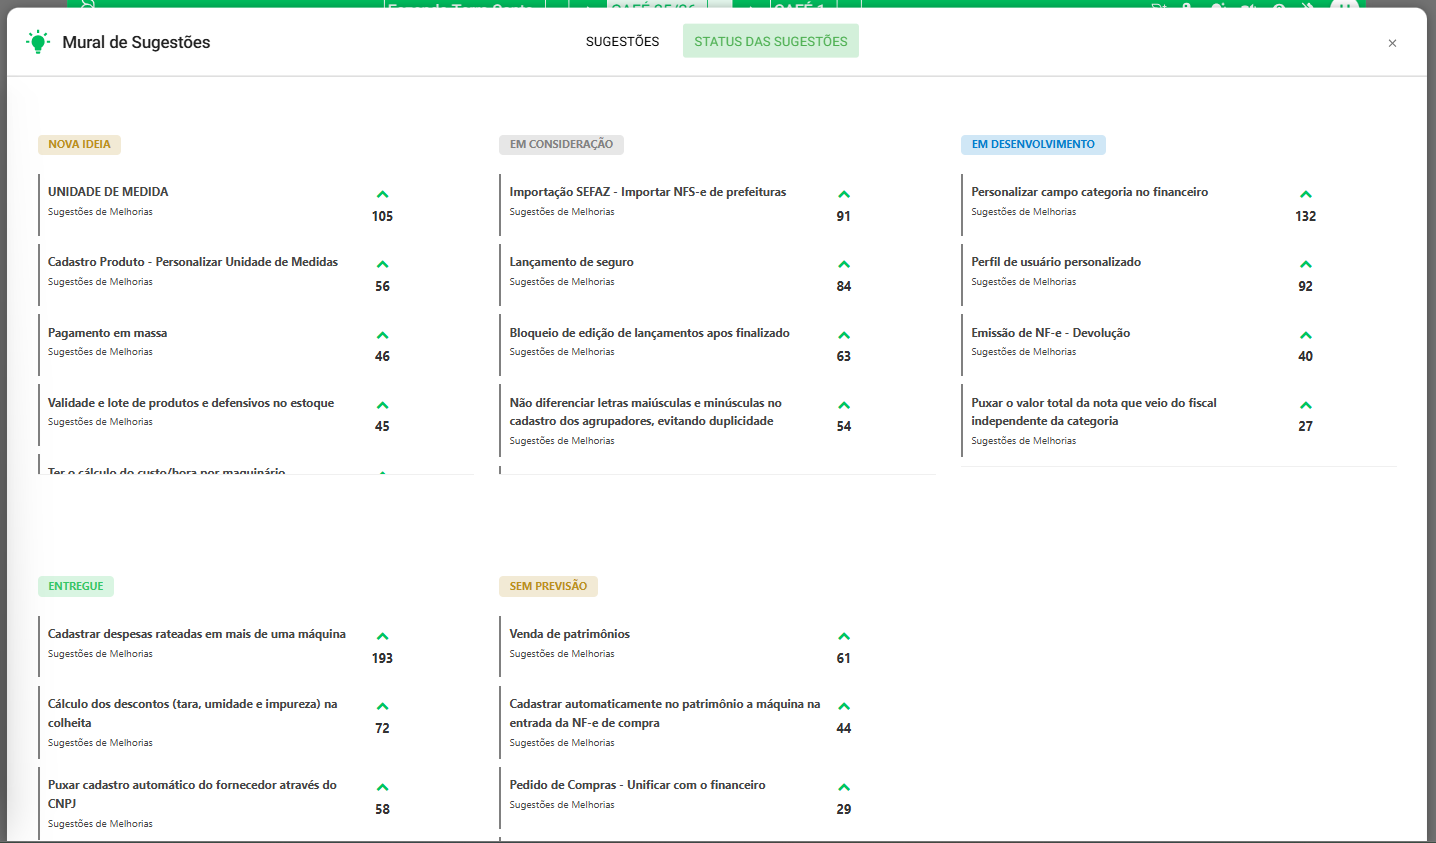Switch to the Sugestões tab
1436x843 pixels.
click(622, 41)
